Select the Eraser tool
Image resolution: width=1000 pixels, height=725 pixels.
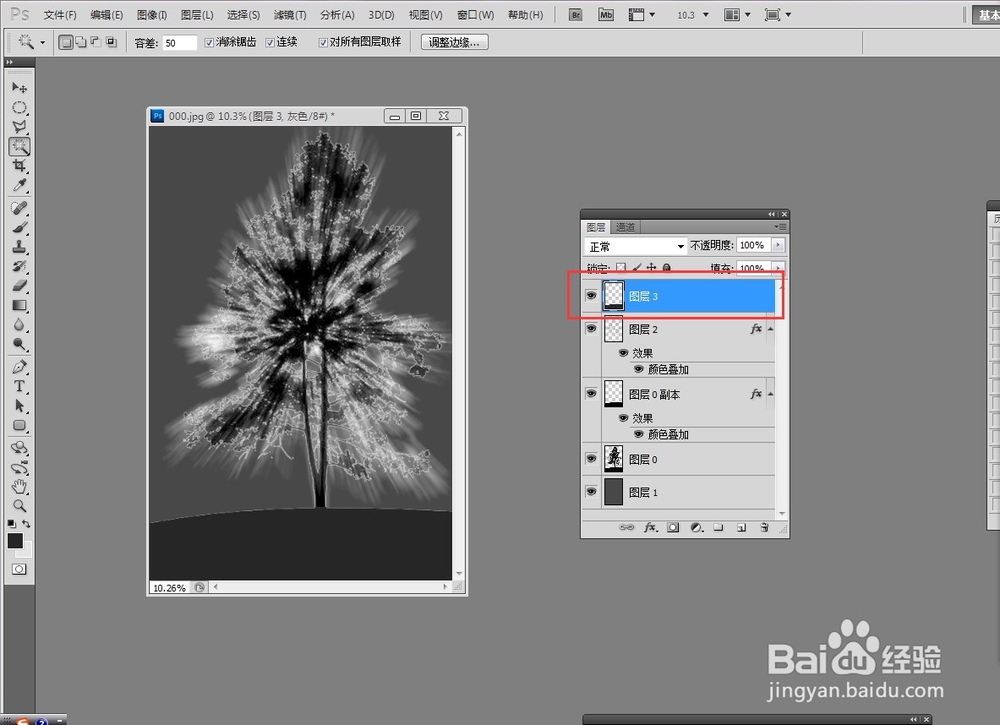pyautogui.click(x=19, y=286)
